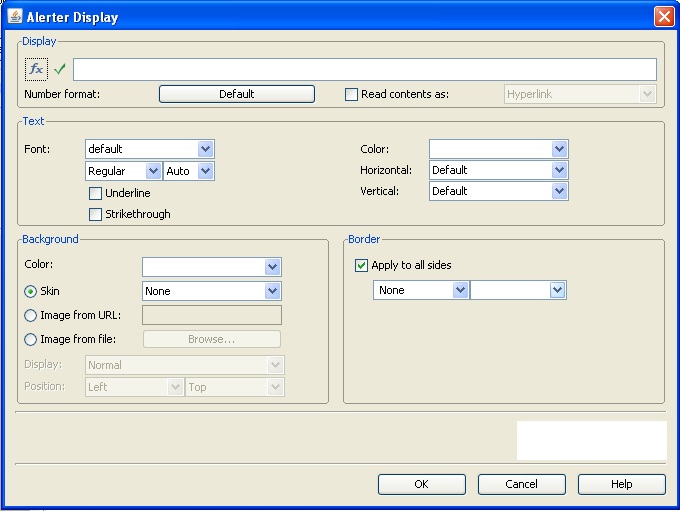This screenshot has width=680, height=511.
Task: Click the Browse... button
Action: [x=212, y=339]
